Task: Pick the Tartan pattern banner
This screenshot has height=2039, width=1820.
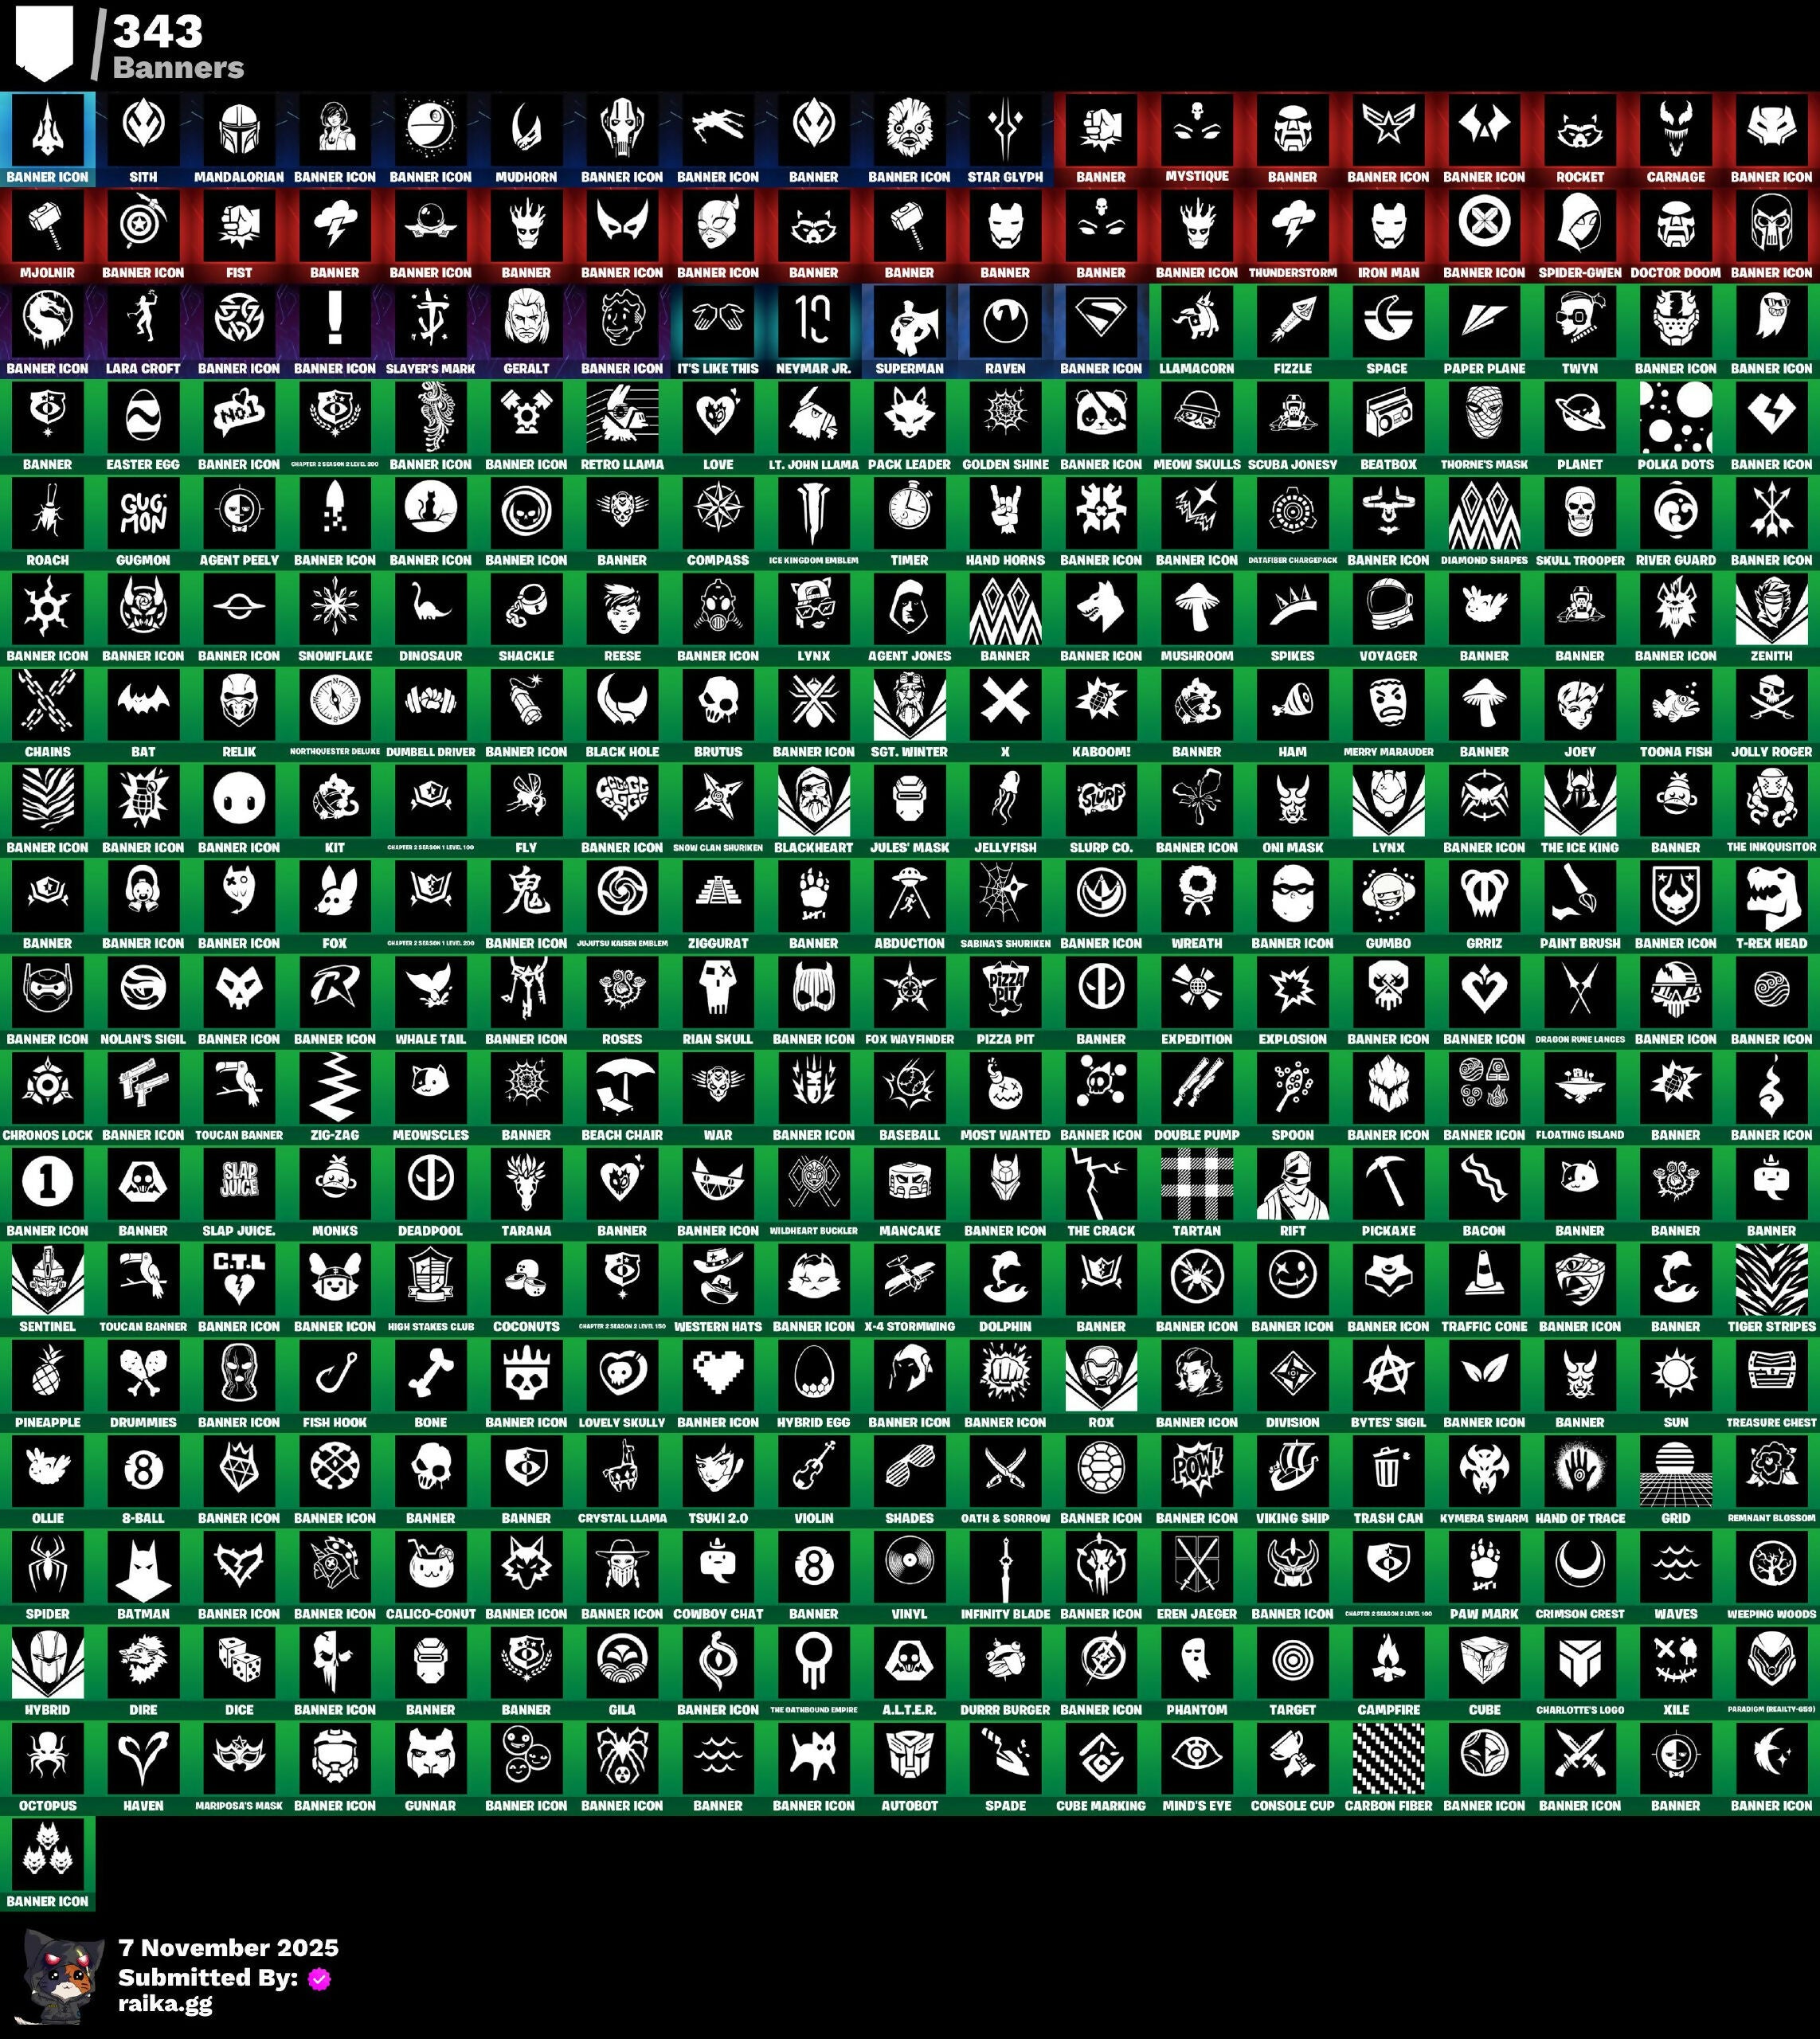Action: pyautogui.click(x=1196, y=1184)
